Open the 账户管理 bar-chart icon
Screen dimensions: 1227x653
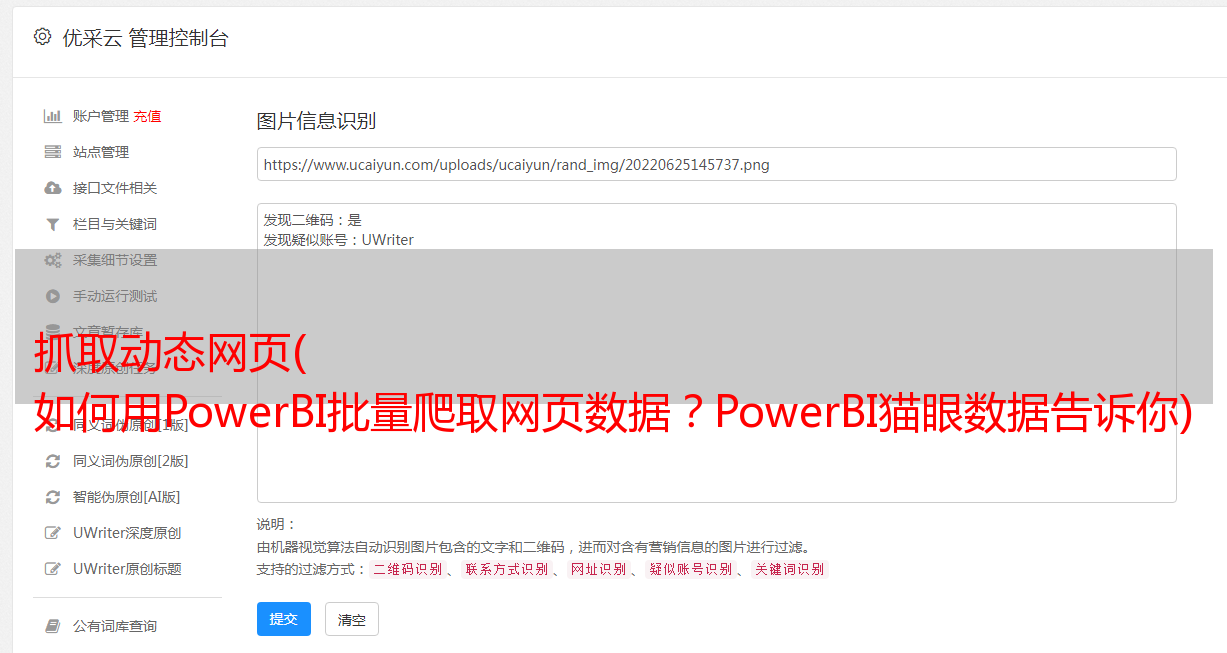point(53,116)
